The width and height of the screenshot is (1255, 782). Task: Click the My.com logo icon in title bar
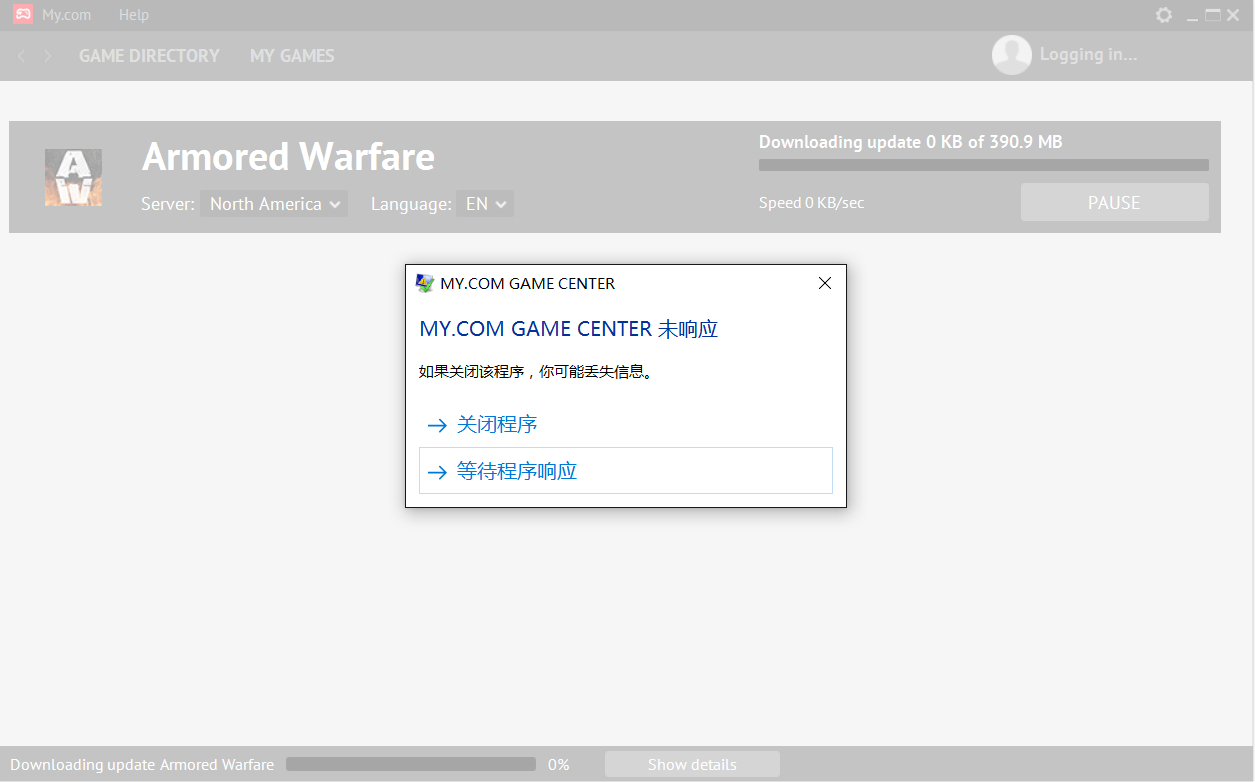click(x=22, y=15)
